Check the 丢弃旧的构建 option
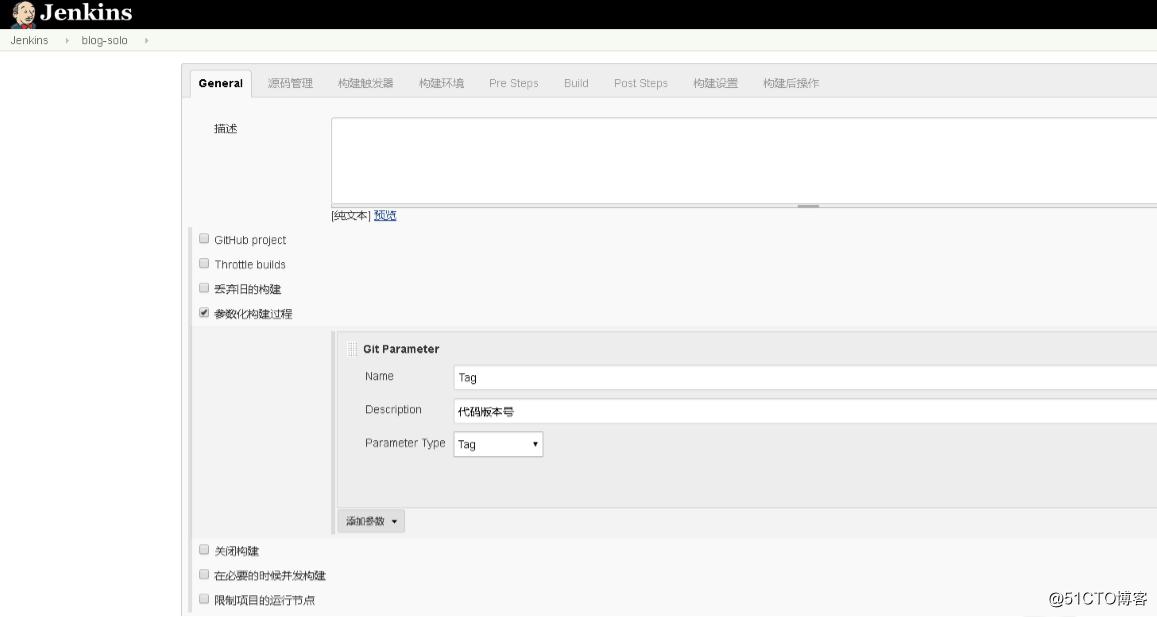 click(x=204, y=288)
